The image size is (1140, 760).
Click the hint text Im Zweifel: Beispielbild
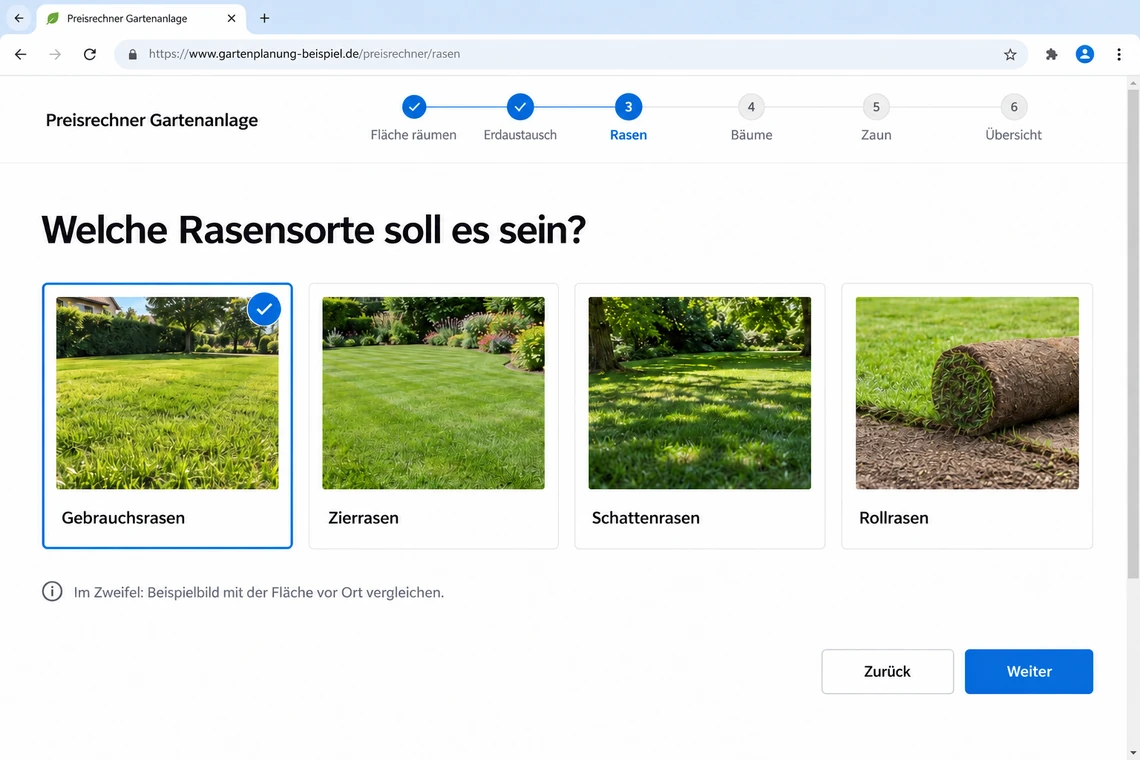259,592
